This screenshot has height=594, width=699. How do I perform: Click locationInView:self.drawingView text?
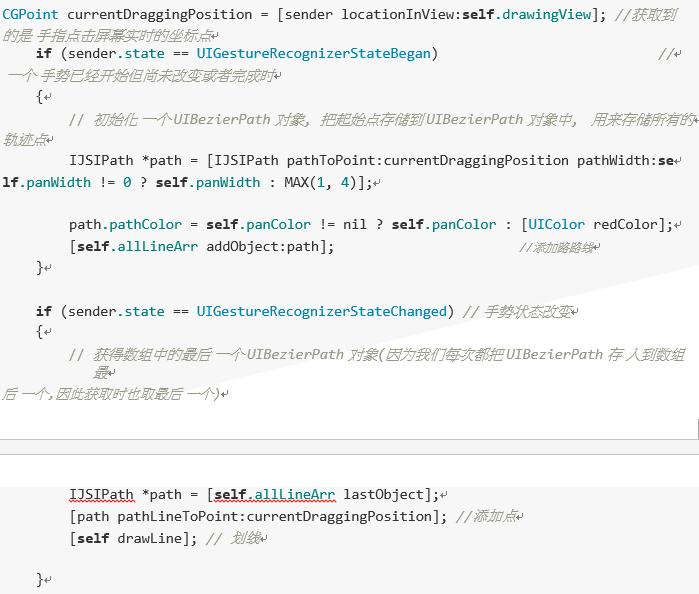(466, 15)
